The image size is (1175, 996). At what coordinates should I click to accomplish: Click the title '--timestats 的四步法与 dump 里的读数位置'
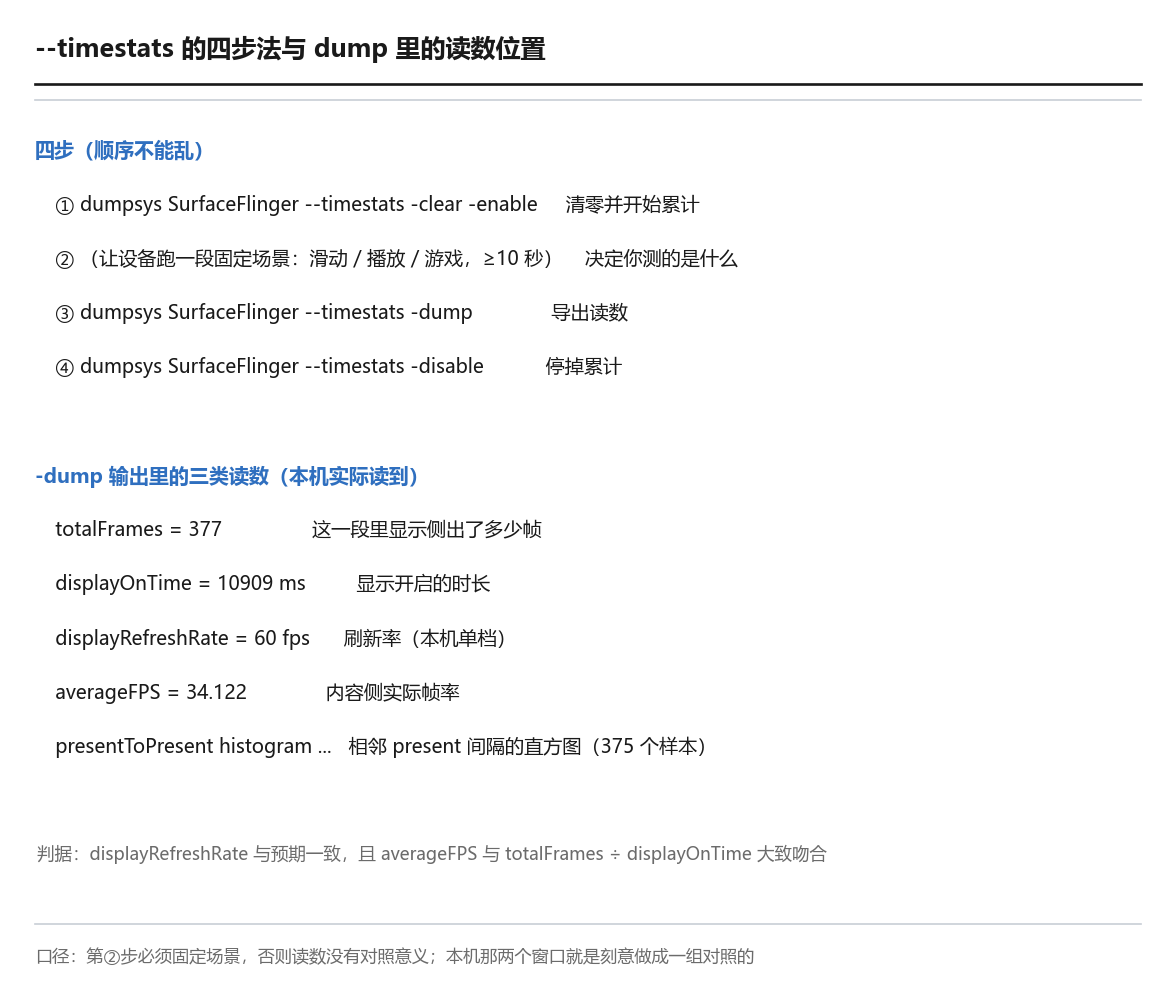tap(290, 49)
